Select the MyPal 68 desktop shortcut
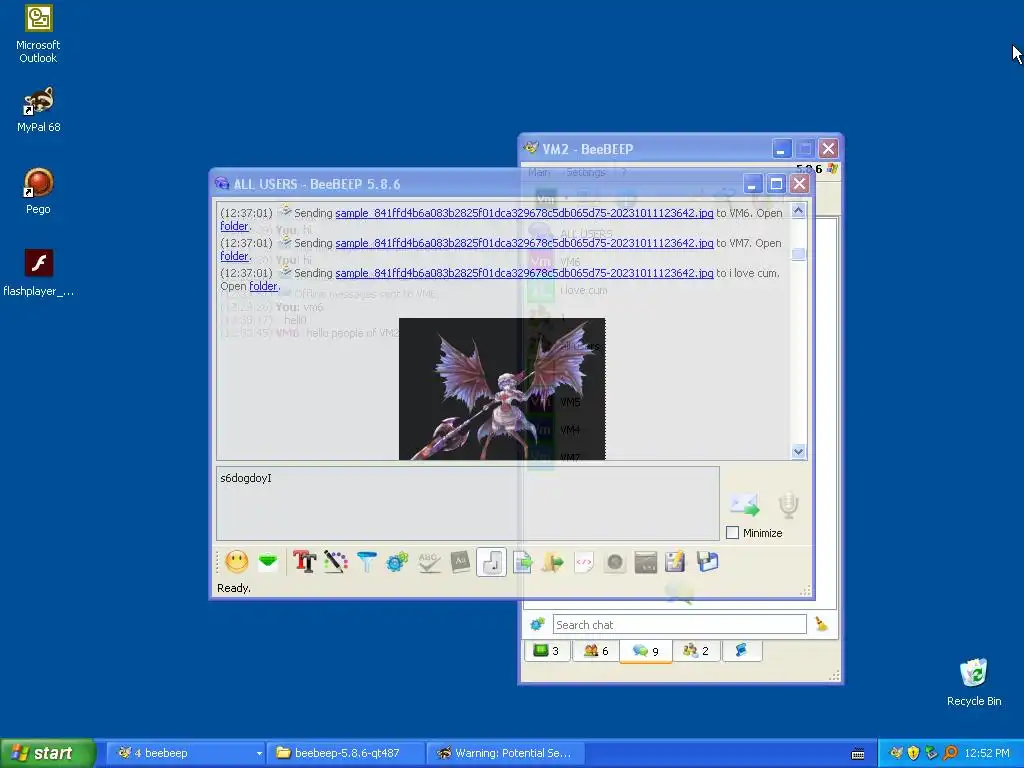1024x768 pixels. [x=38, y=110]
